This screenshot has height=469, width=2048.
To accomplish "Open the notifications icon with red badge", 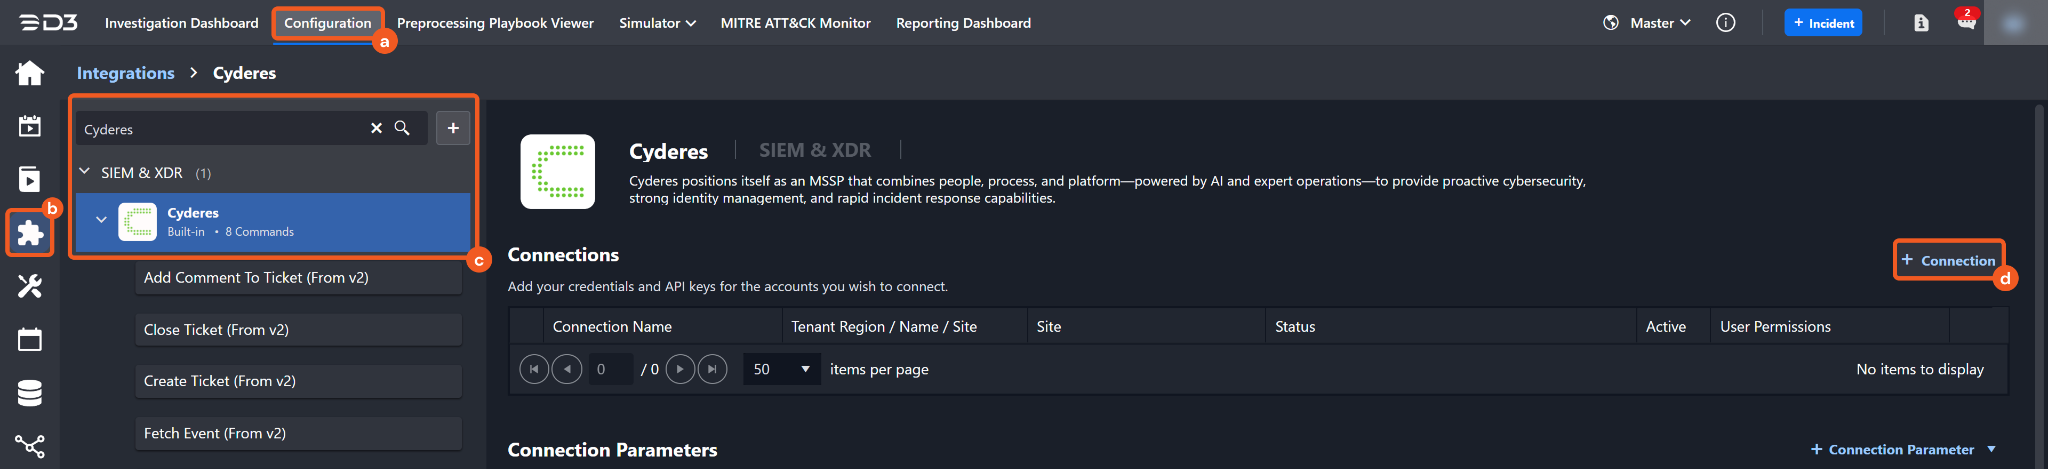I will [x=1965, y=22].
